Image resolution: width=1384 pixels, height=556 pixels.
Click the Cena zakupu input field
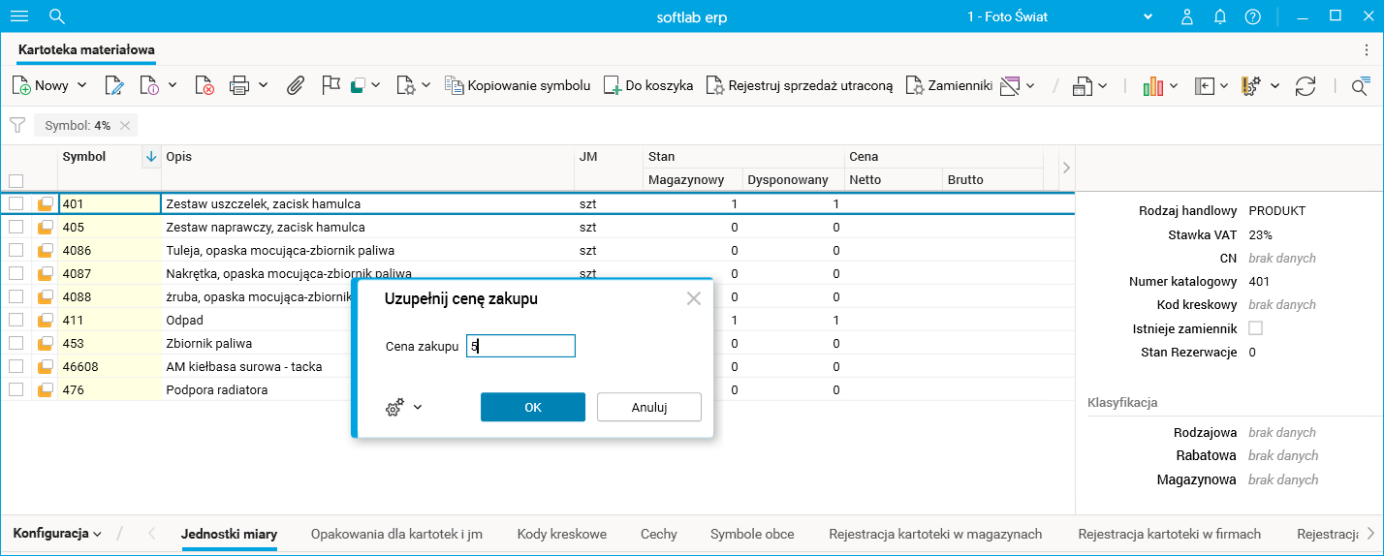pyautogui.click(x=521, y=346)
